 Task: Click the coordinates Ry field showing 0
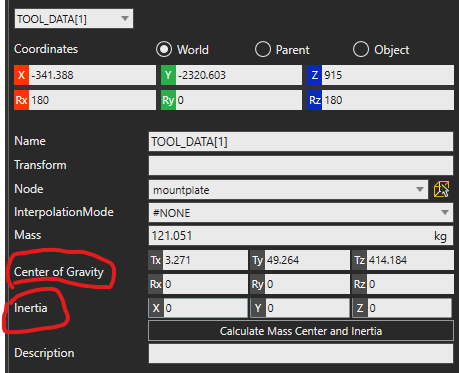coord(239,100)
